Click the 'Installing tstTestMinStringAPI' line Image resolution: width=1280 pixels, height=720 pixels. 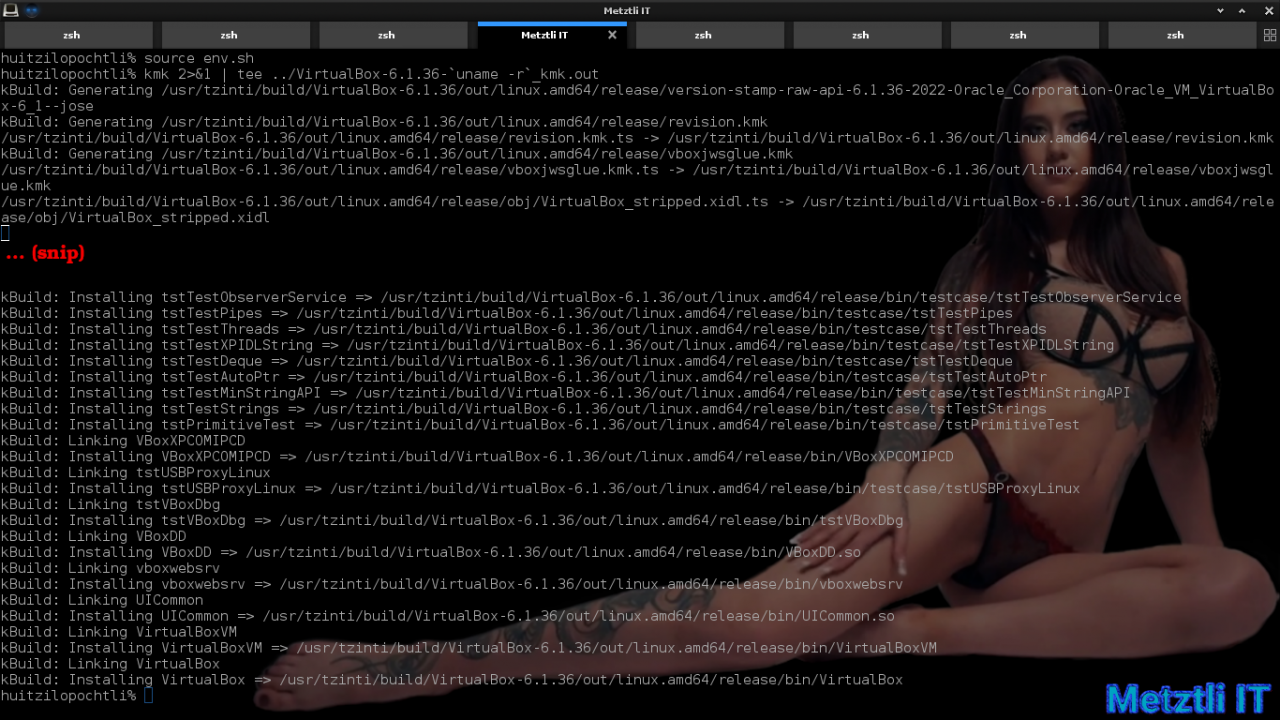[x=565, y=393]
